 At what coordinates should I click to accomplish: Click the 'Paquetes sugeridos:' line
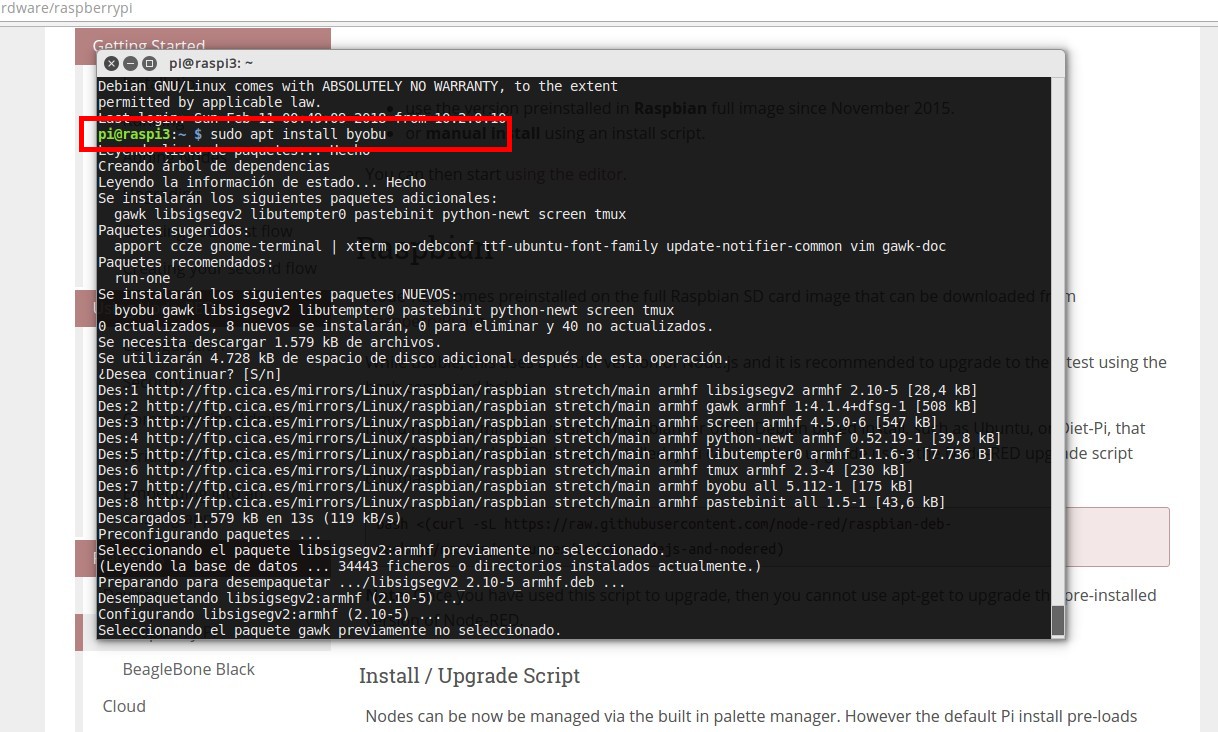174,230
